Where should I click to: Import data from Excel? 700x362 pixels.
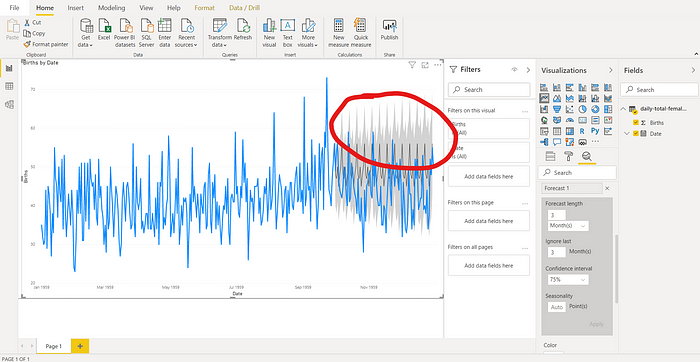click(104, 29)
